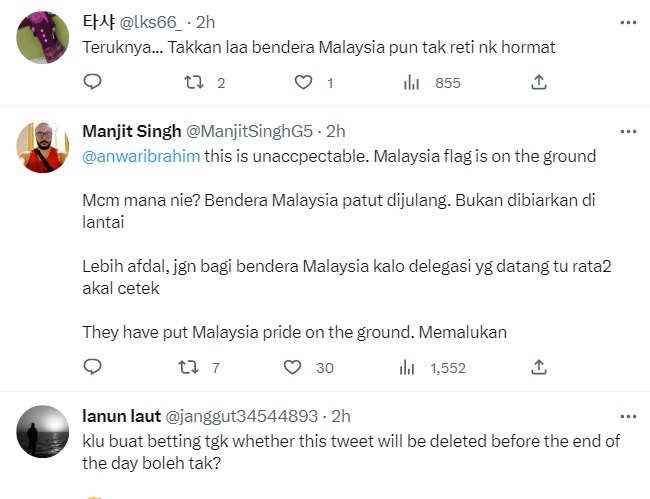Click the lanun laut display name

(x=117, y=416)
